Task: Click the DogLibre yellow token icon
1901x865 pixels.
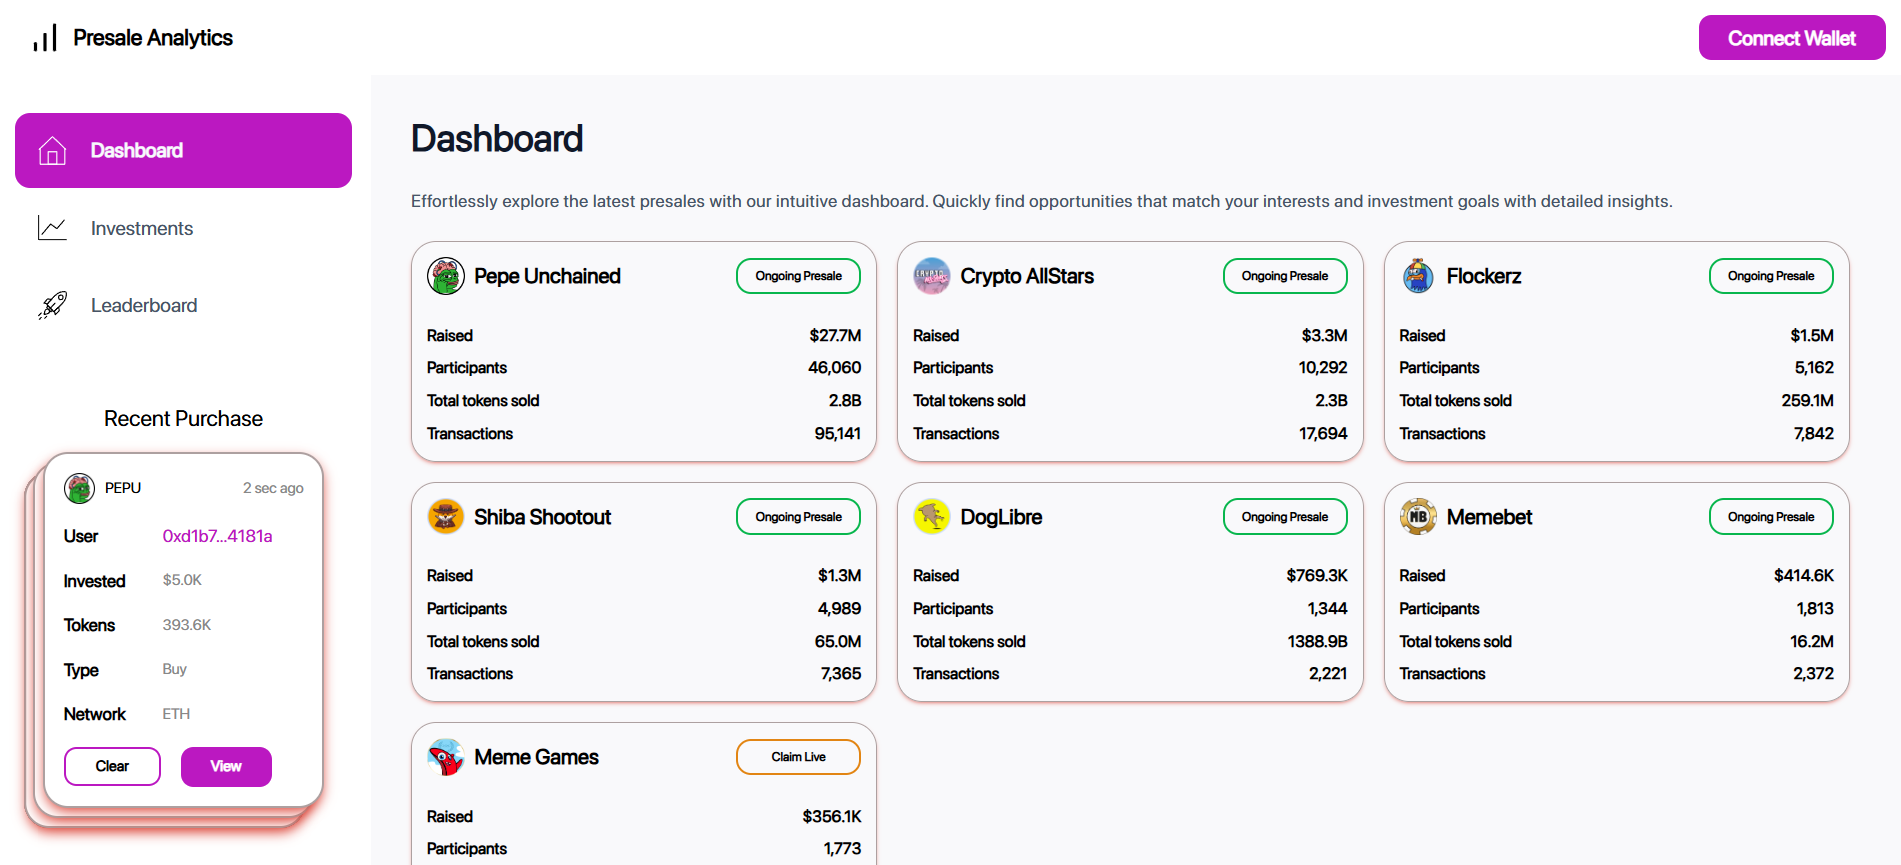Action: (x=931, y=517)
